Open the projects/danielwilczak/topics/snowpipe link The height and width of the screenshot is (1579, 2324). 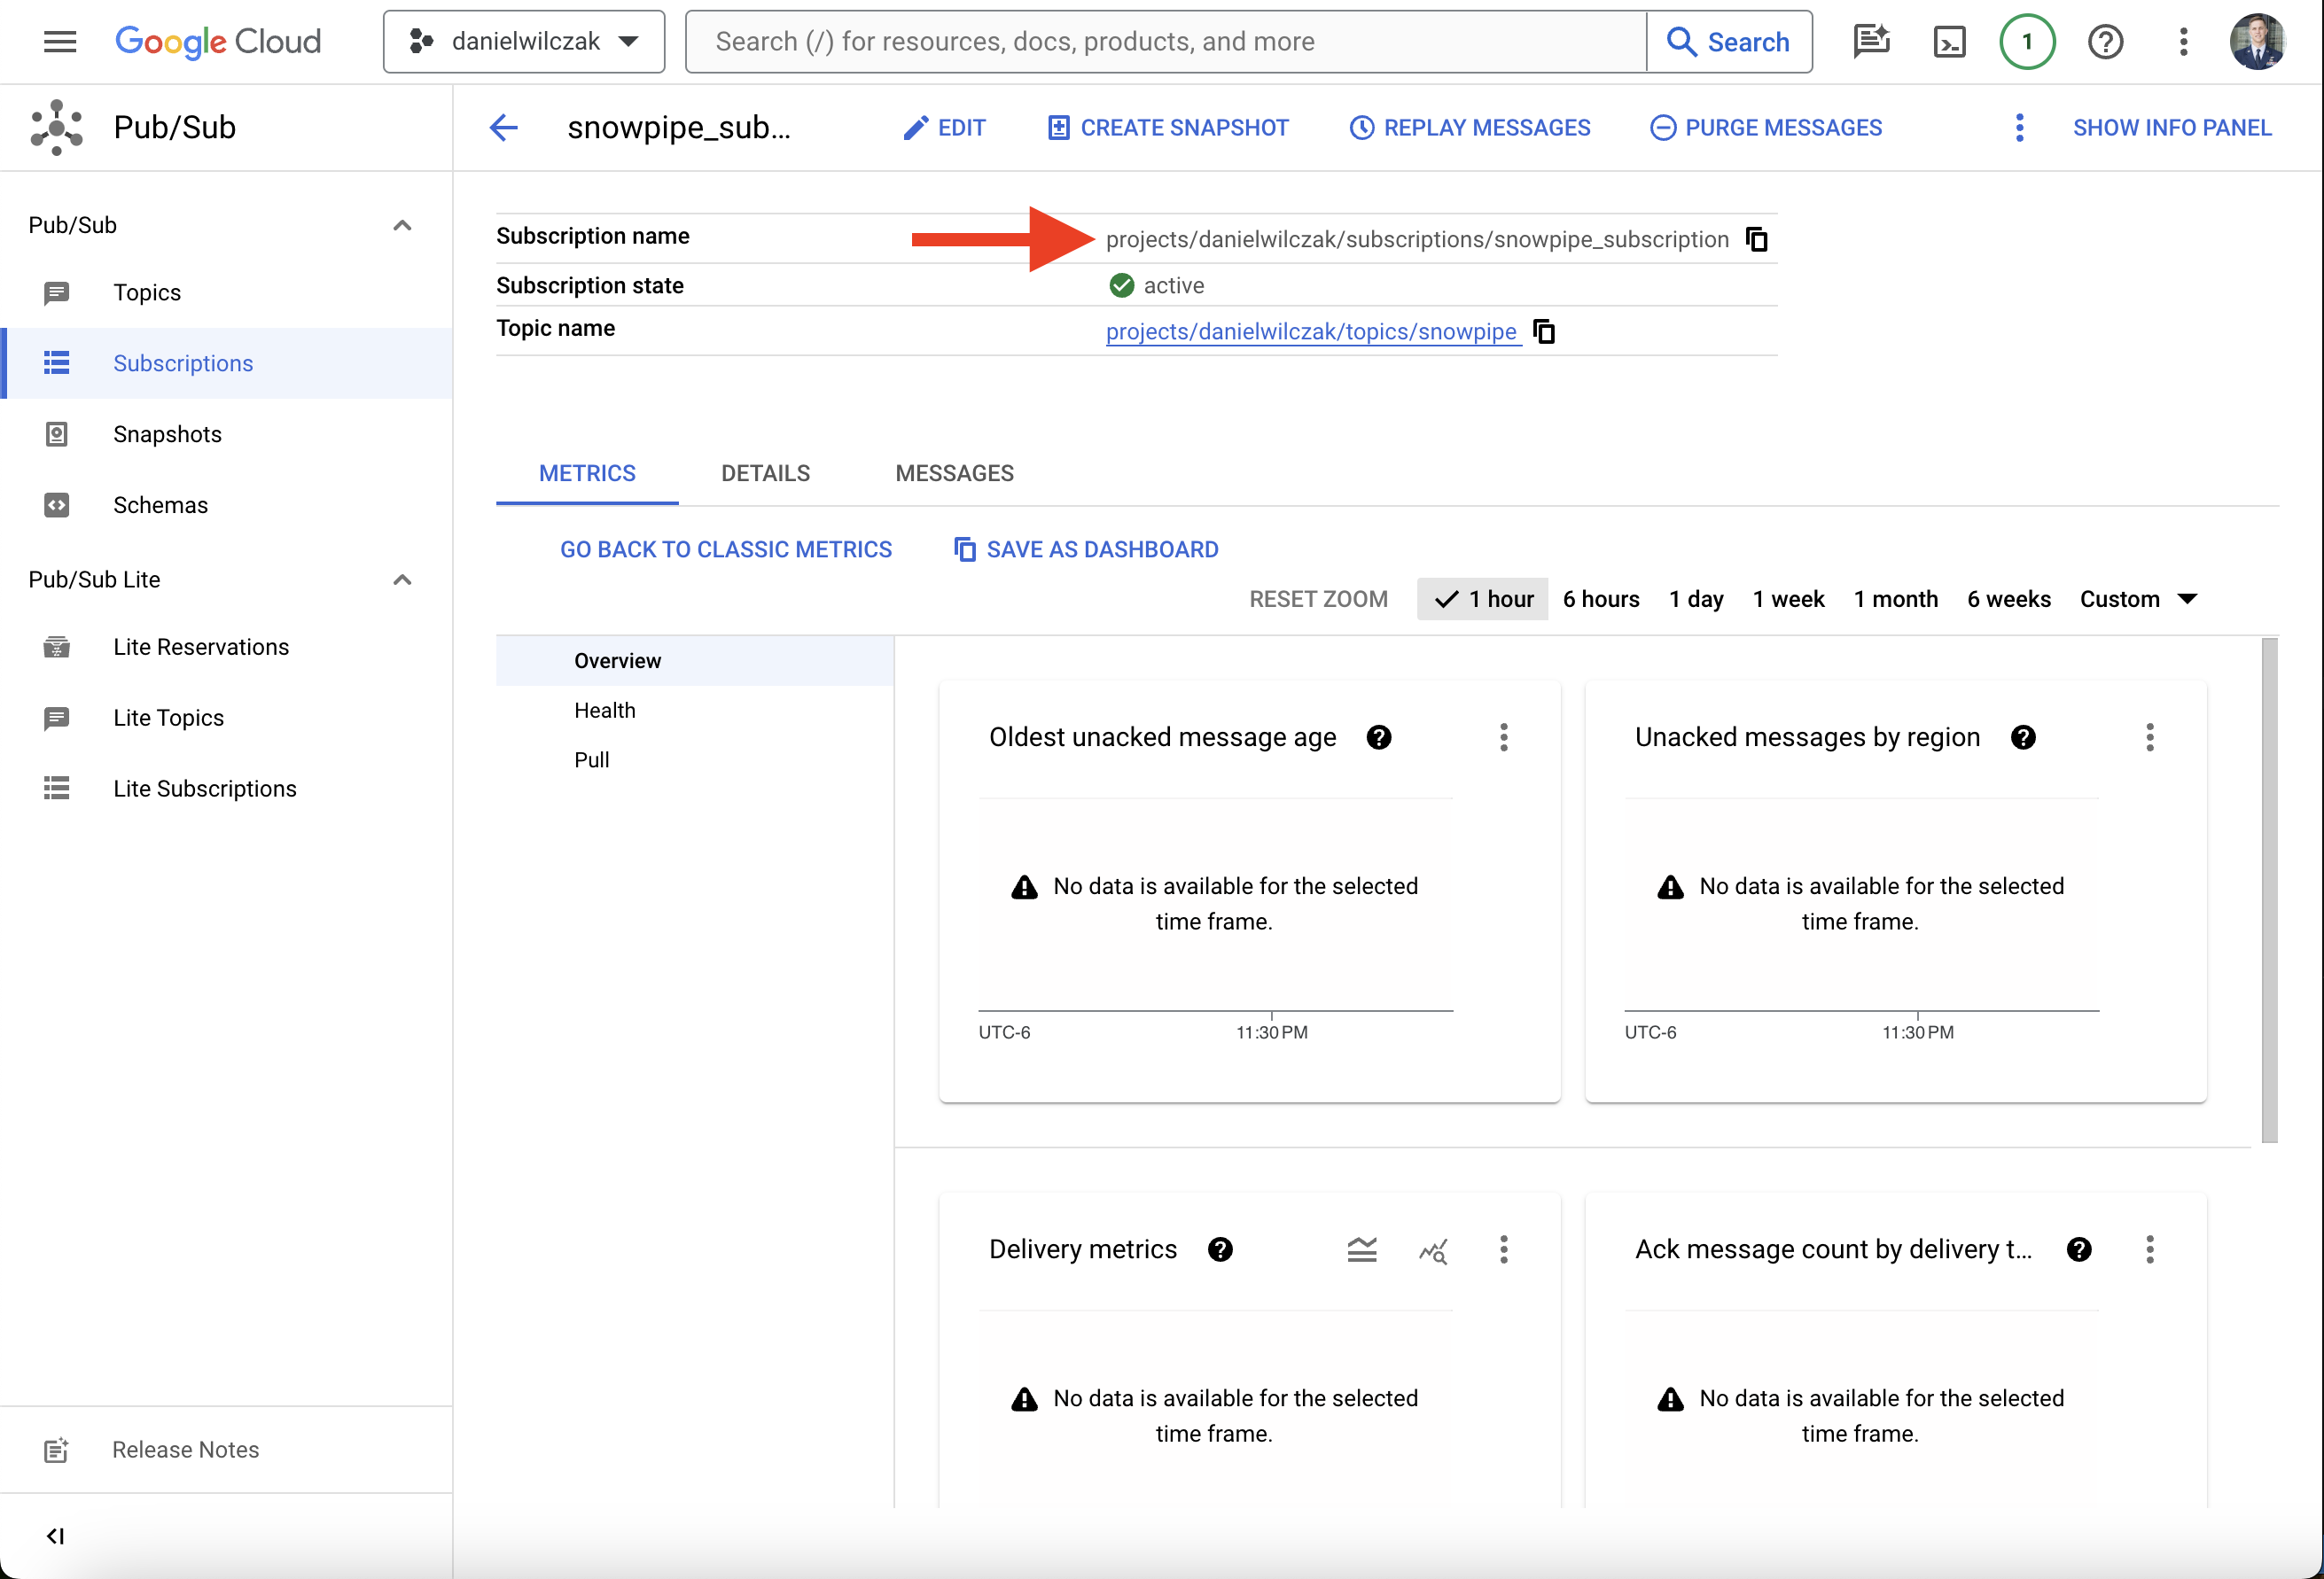tap(1311, 332)
